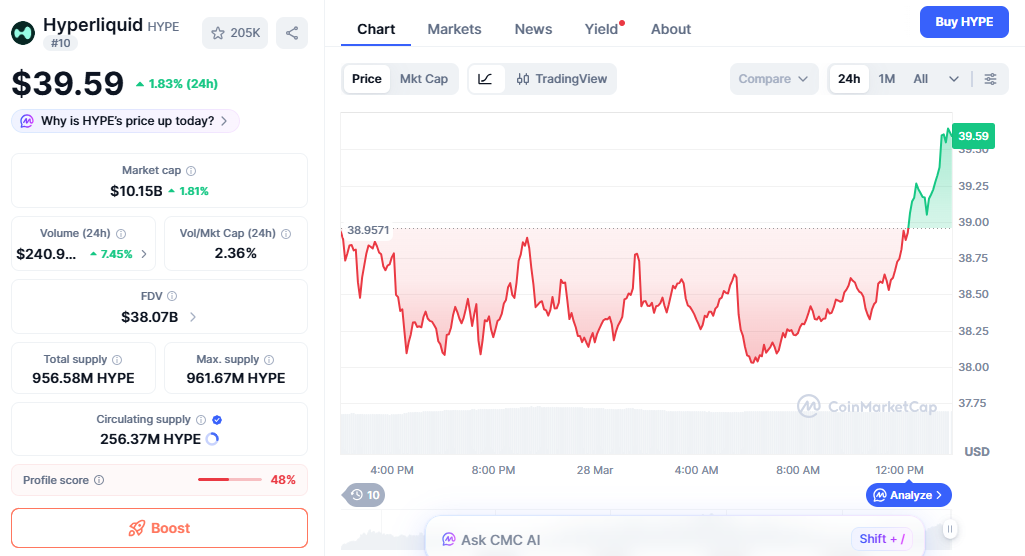Open the Circulating supply info icon
This screenshot has height=556, width=1025.
point(201,419)
